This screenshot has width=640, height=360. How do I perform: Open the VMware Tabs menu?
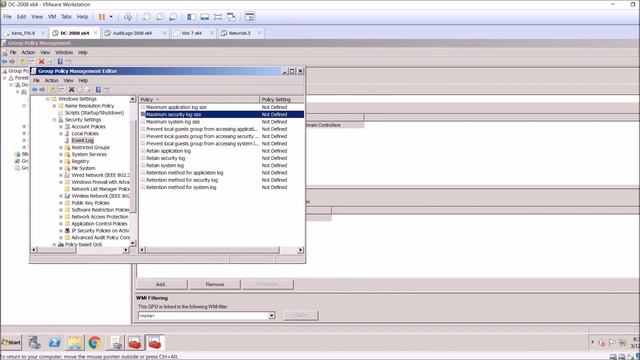point(66,17)
